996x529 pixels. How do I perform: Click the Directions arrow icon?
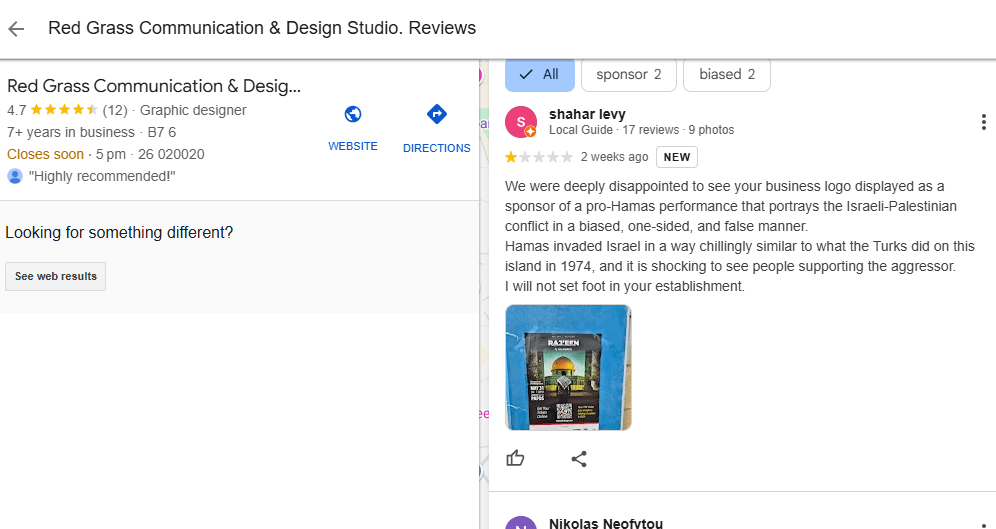436,114
